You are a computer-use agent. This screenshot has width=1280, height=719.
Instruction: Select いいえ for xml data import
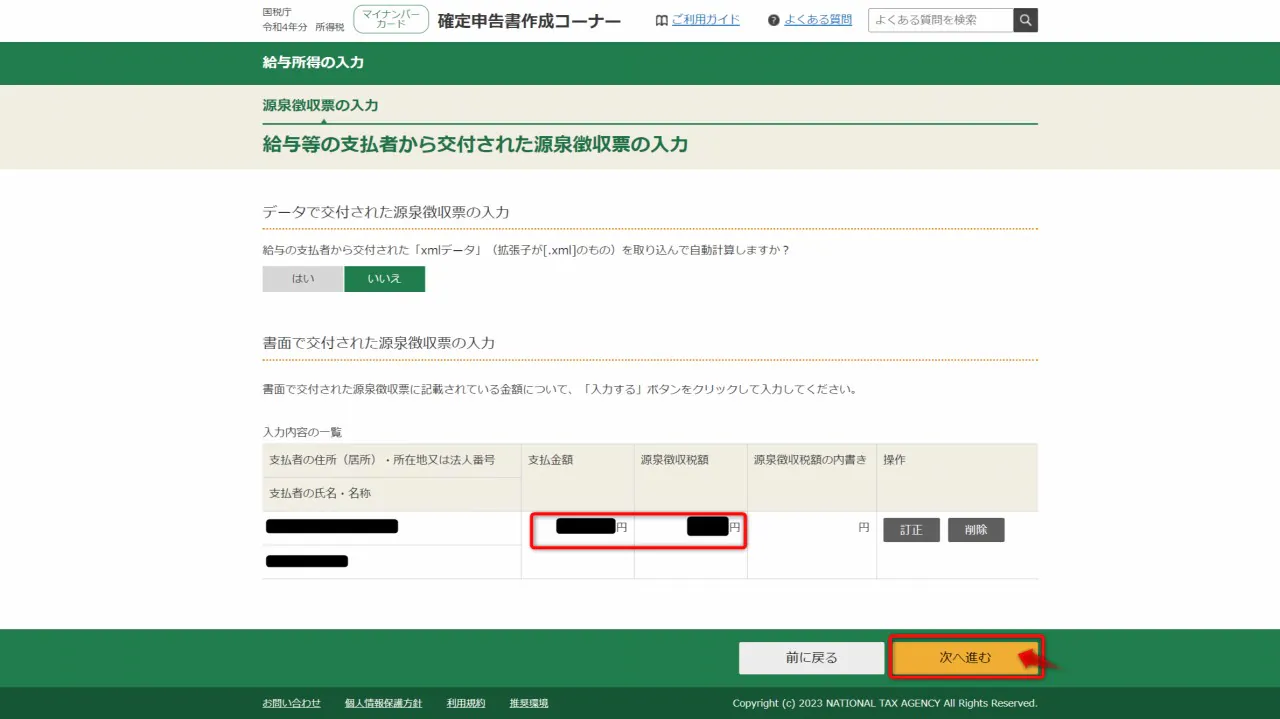384,279
